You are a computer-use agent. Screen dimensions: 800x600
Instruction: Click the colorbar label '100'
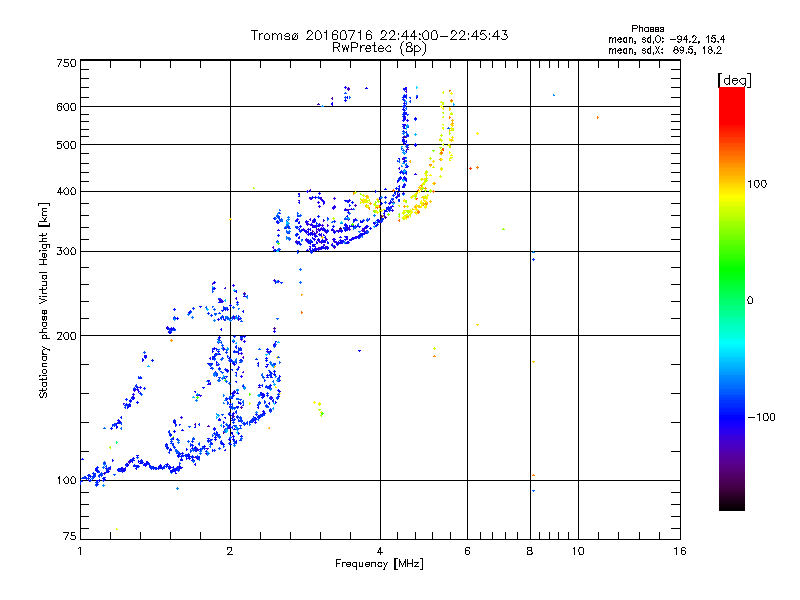[757, 184]
